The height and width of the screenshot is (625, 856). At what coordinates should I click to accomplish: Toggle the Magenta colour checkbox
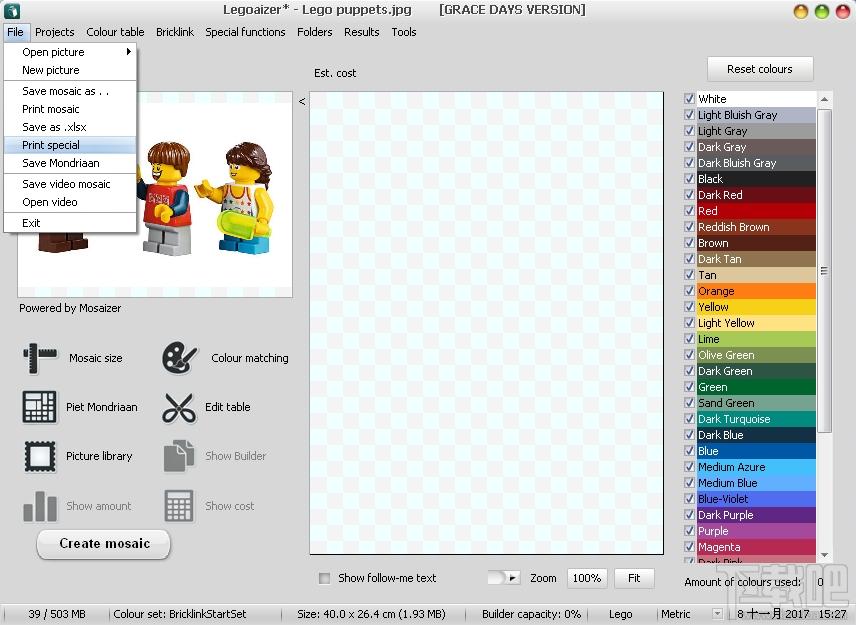click(689, 546)
